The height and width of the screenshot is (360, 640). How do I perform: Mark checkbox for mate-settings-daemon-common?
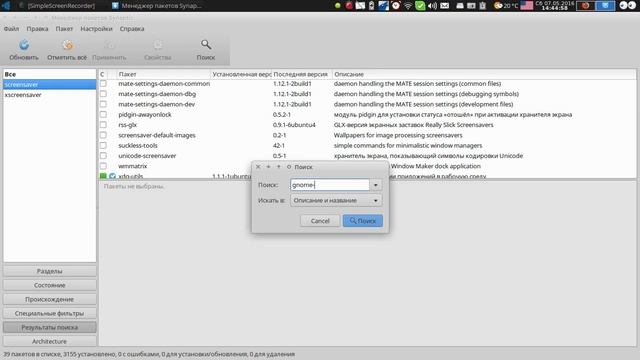point(103,84)
